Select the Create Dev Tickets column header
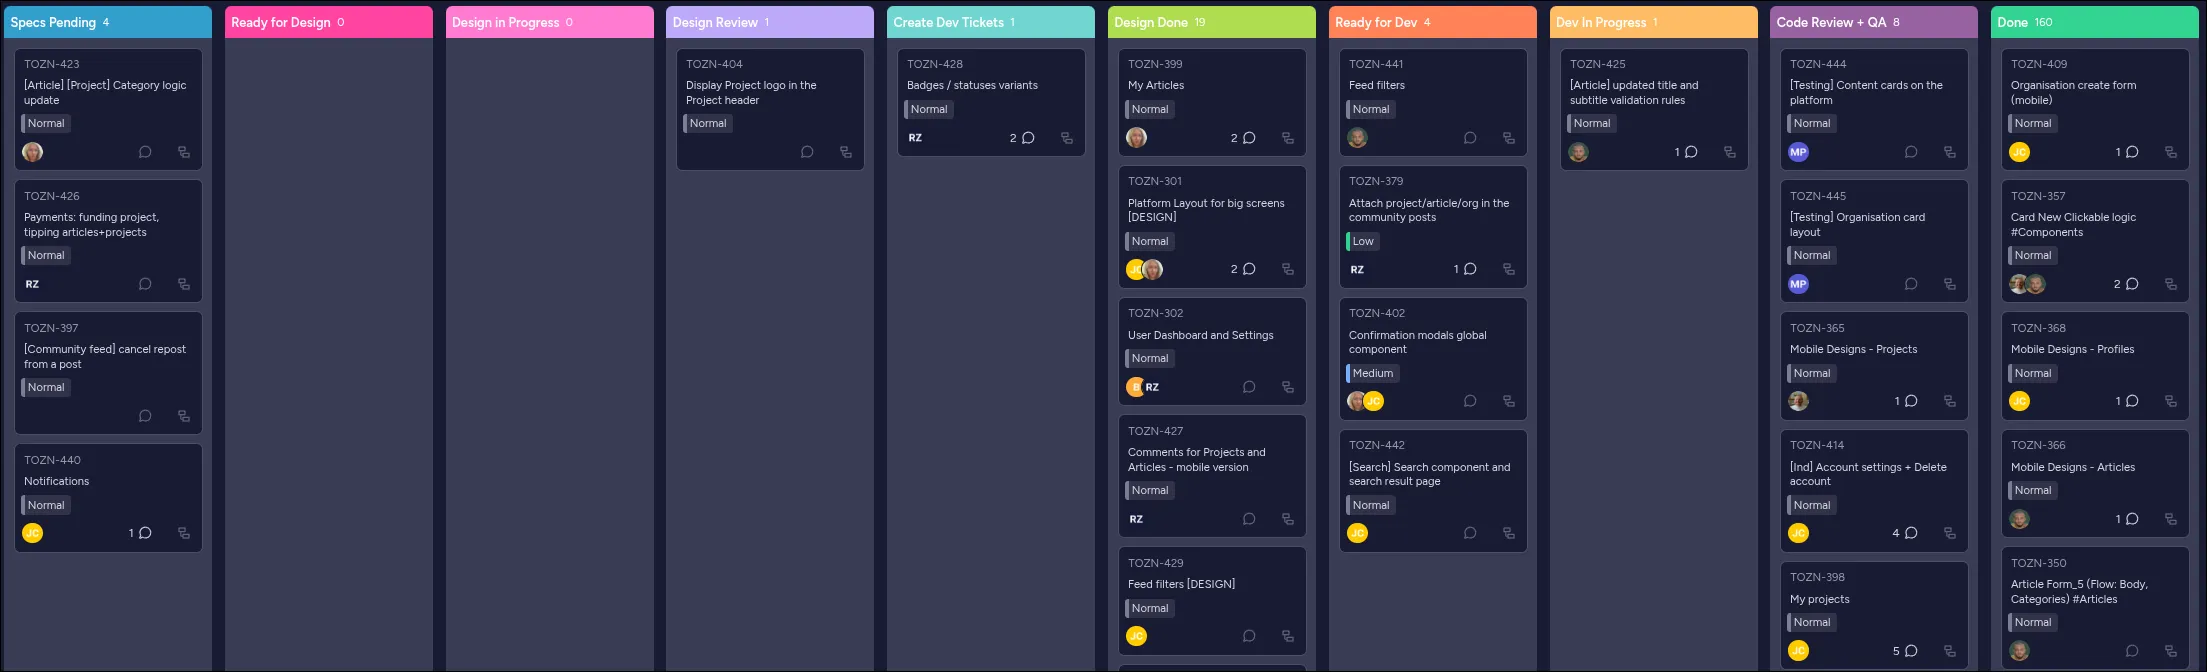This screenshot has height=672, width=2207. click(991, 22)
